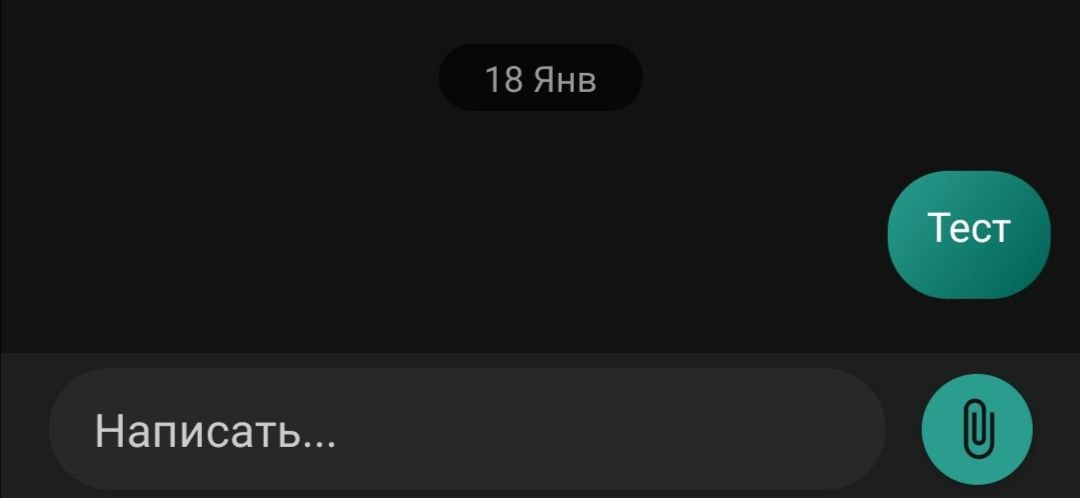Tap the "18 Янв" date chip
Image resolution: width=1080 pixels, height=498 pixels.
click(541, 78)
